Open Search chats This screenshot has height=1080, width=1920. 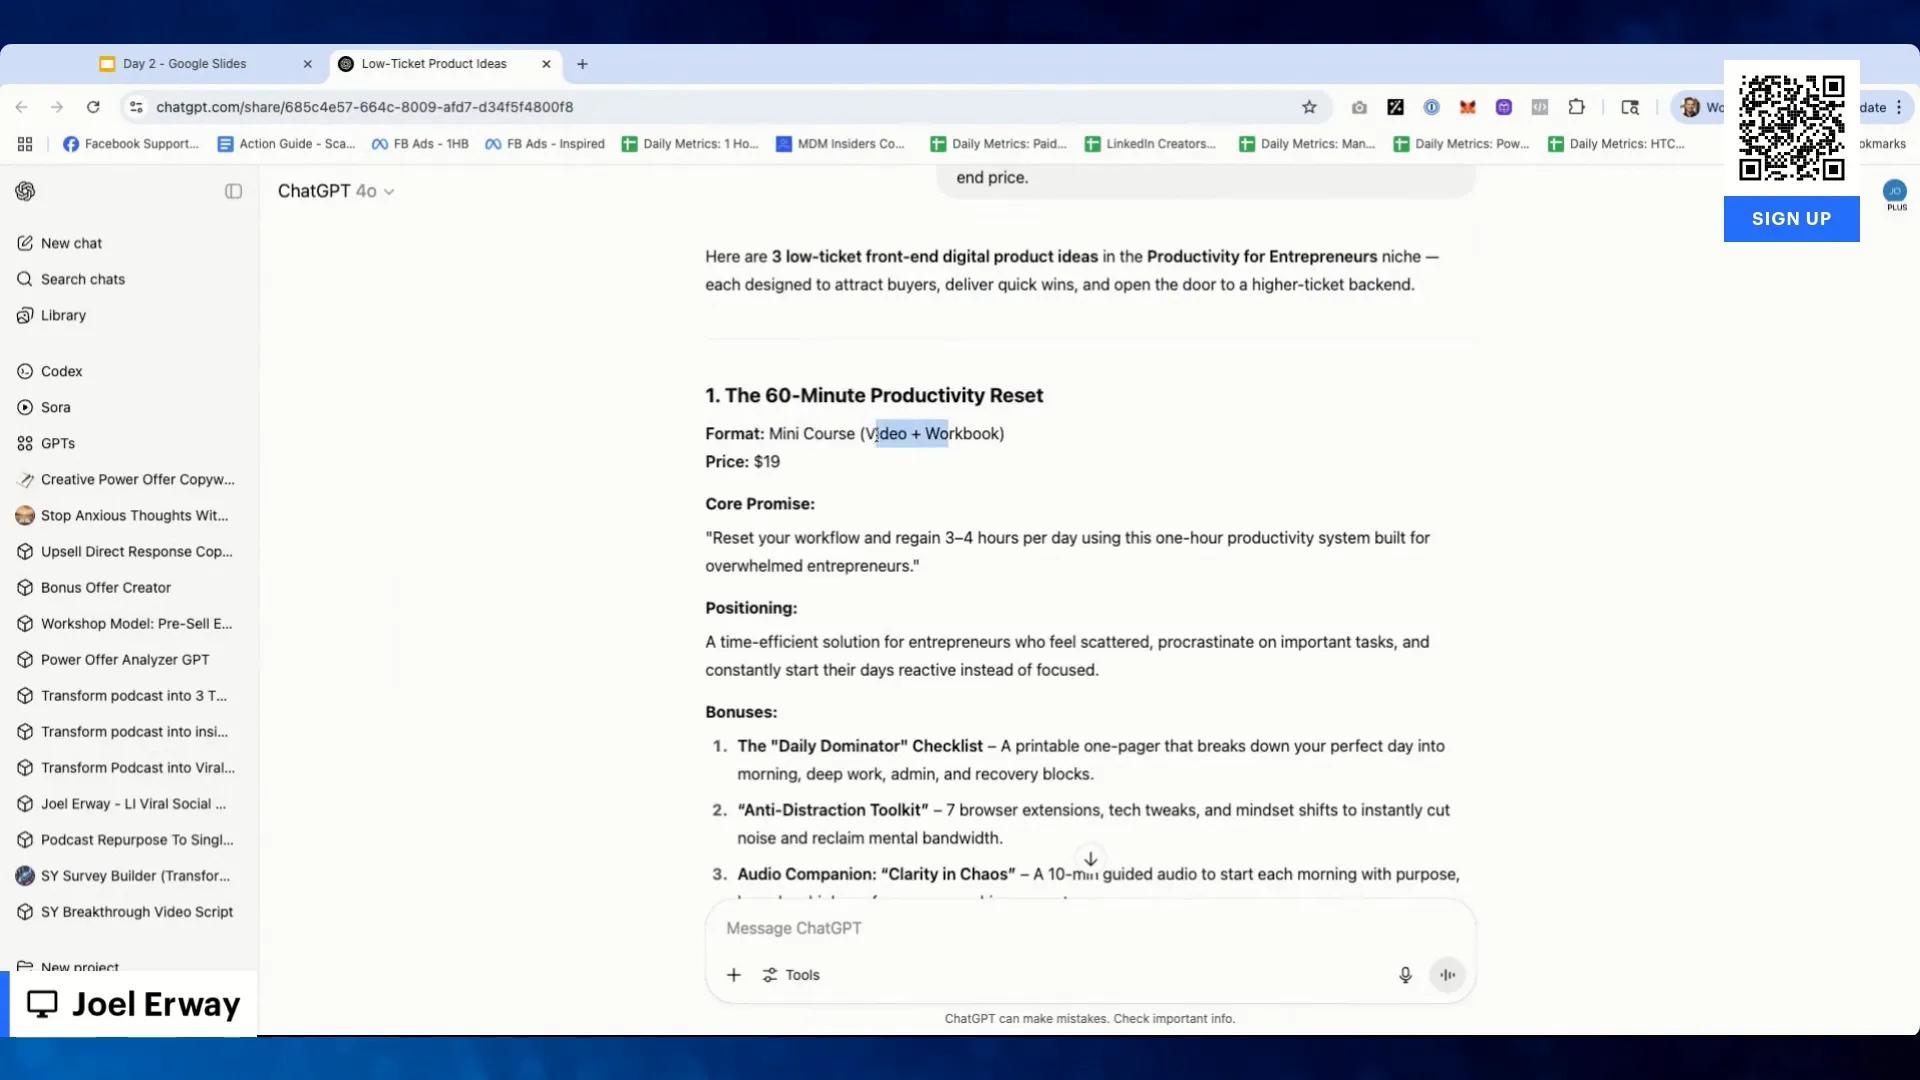tap(83, 279)
